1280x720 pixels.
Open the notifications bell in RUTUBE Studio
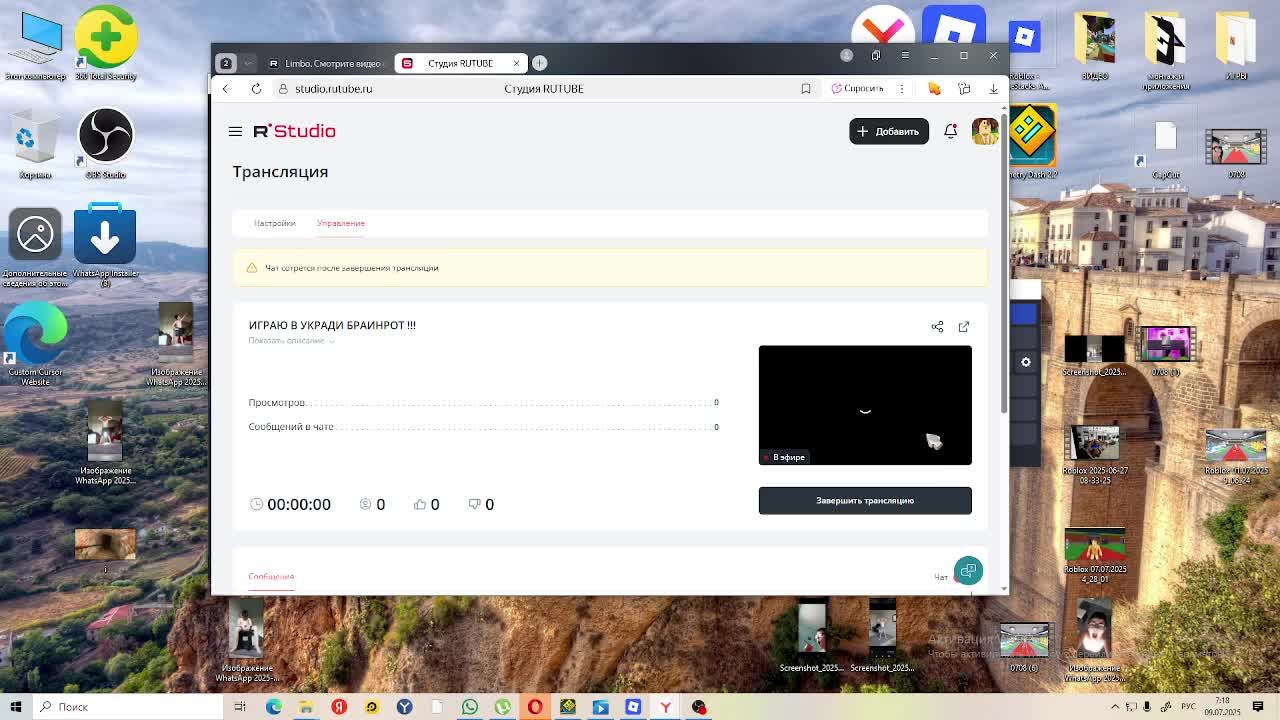pyautogui.click(x=950, y=131)
